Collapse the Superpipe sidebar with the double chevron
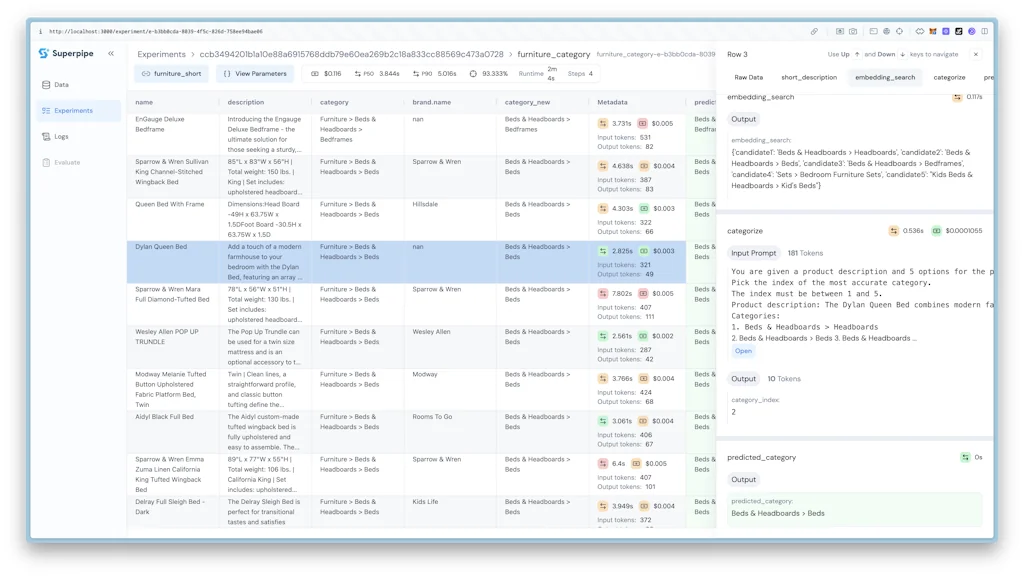1024x577 pixels. click(111, 54)
